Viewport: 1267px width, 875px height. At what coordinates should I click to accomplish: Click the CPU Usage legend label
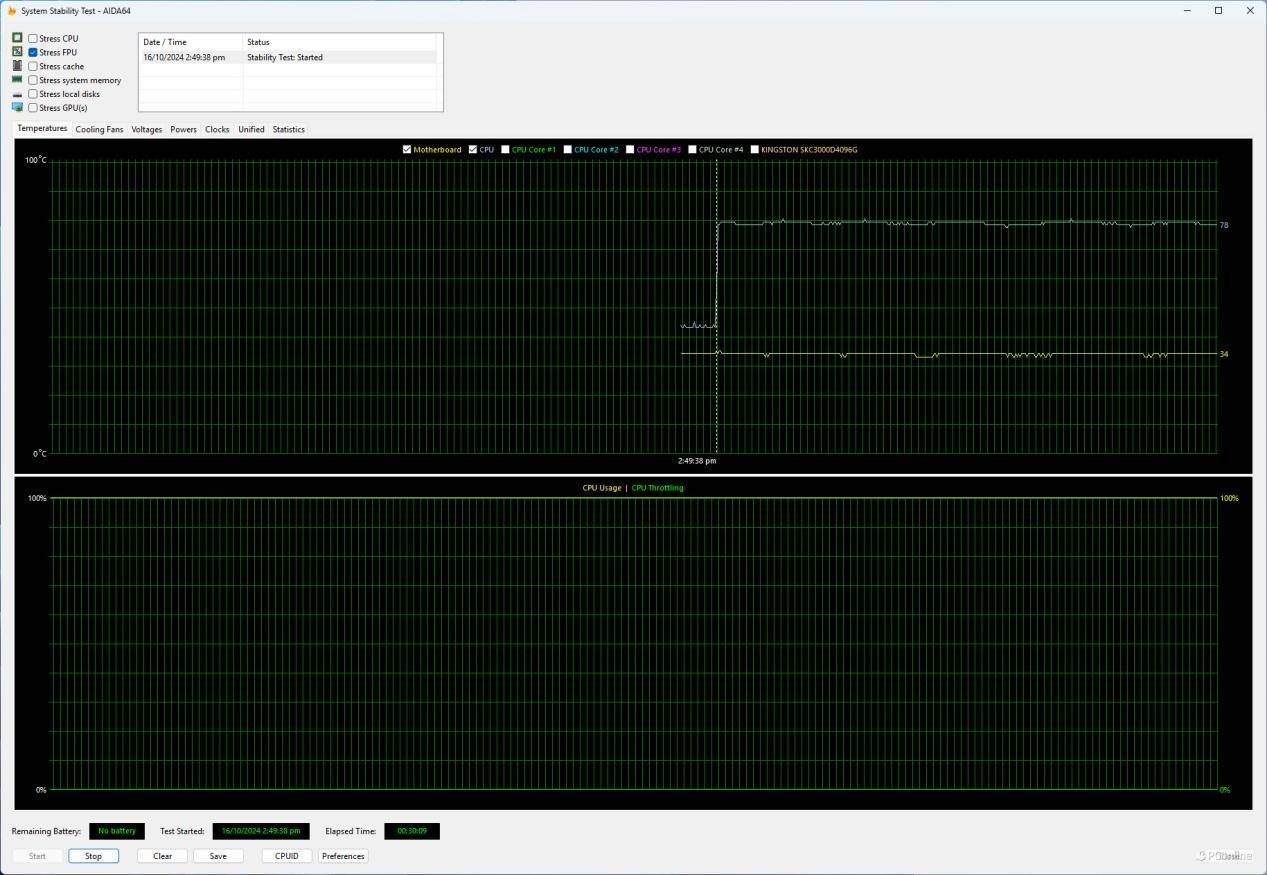[602, 488]
